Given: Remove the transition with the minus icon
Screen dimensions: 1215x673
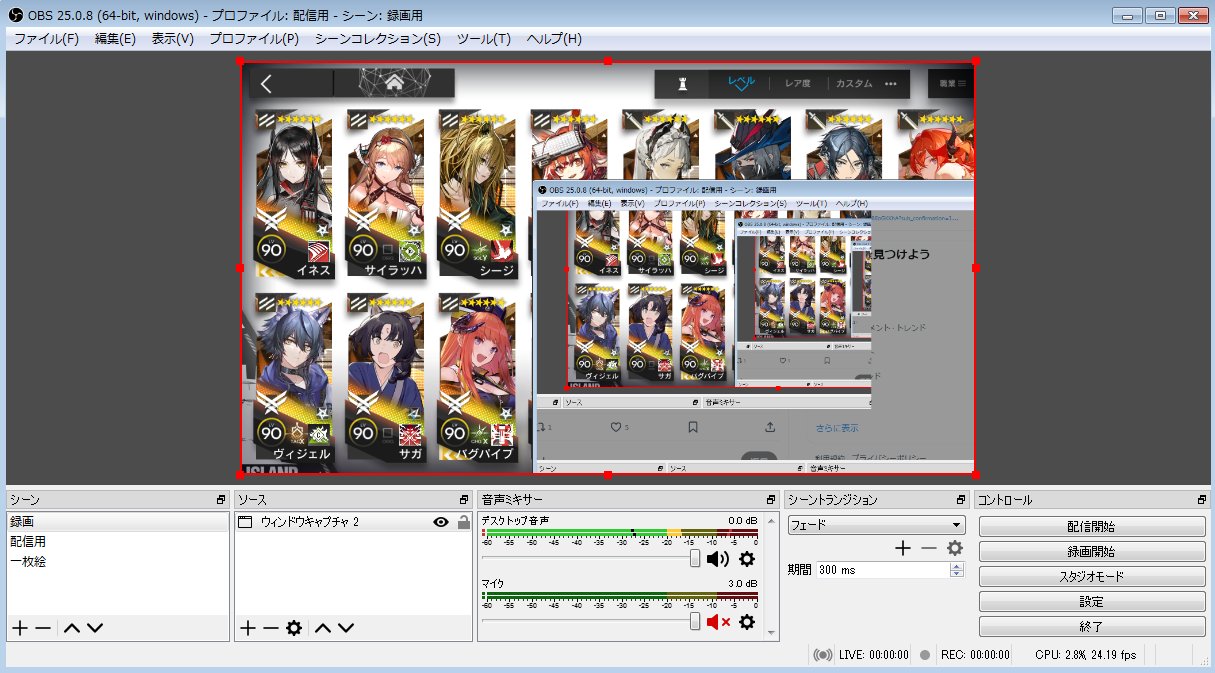Looking at the screenshot, I should pos(929,548).
